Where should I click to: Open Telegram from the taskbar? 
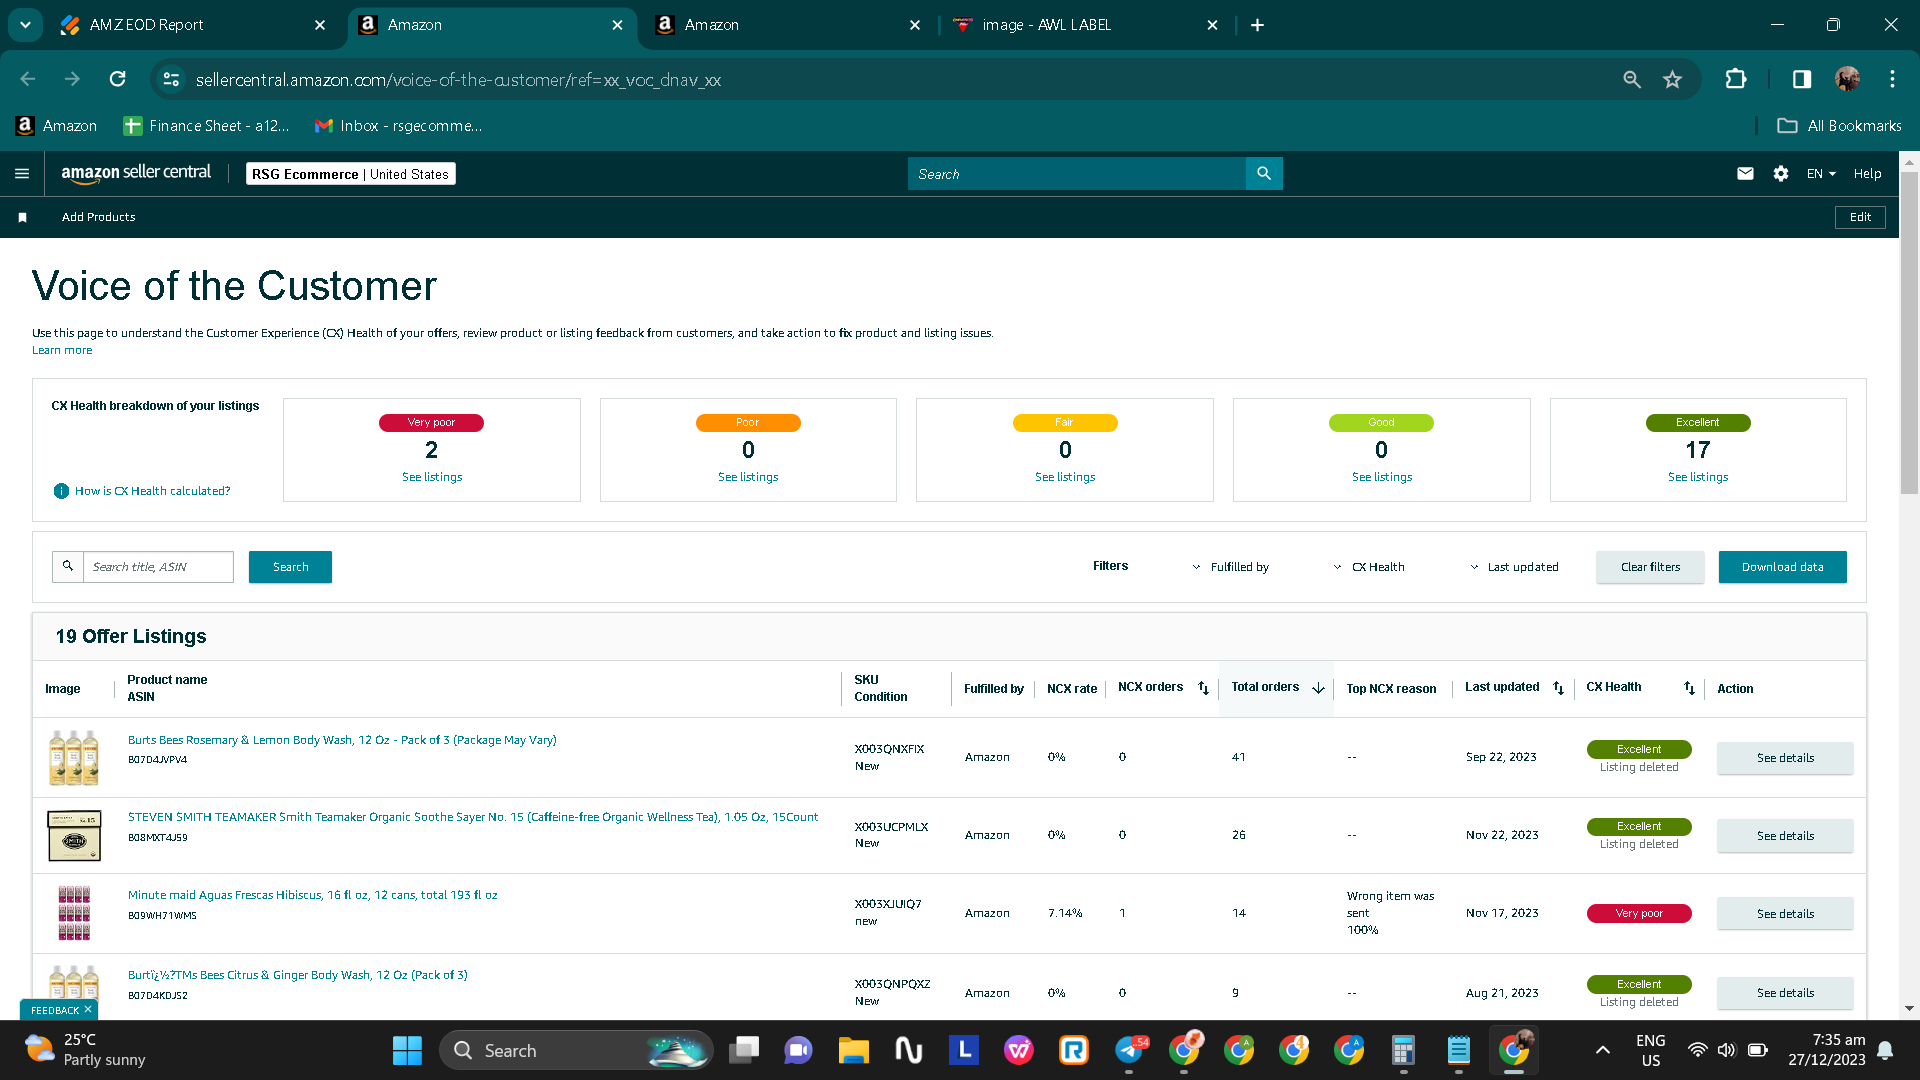point(1129,1050)
